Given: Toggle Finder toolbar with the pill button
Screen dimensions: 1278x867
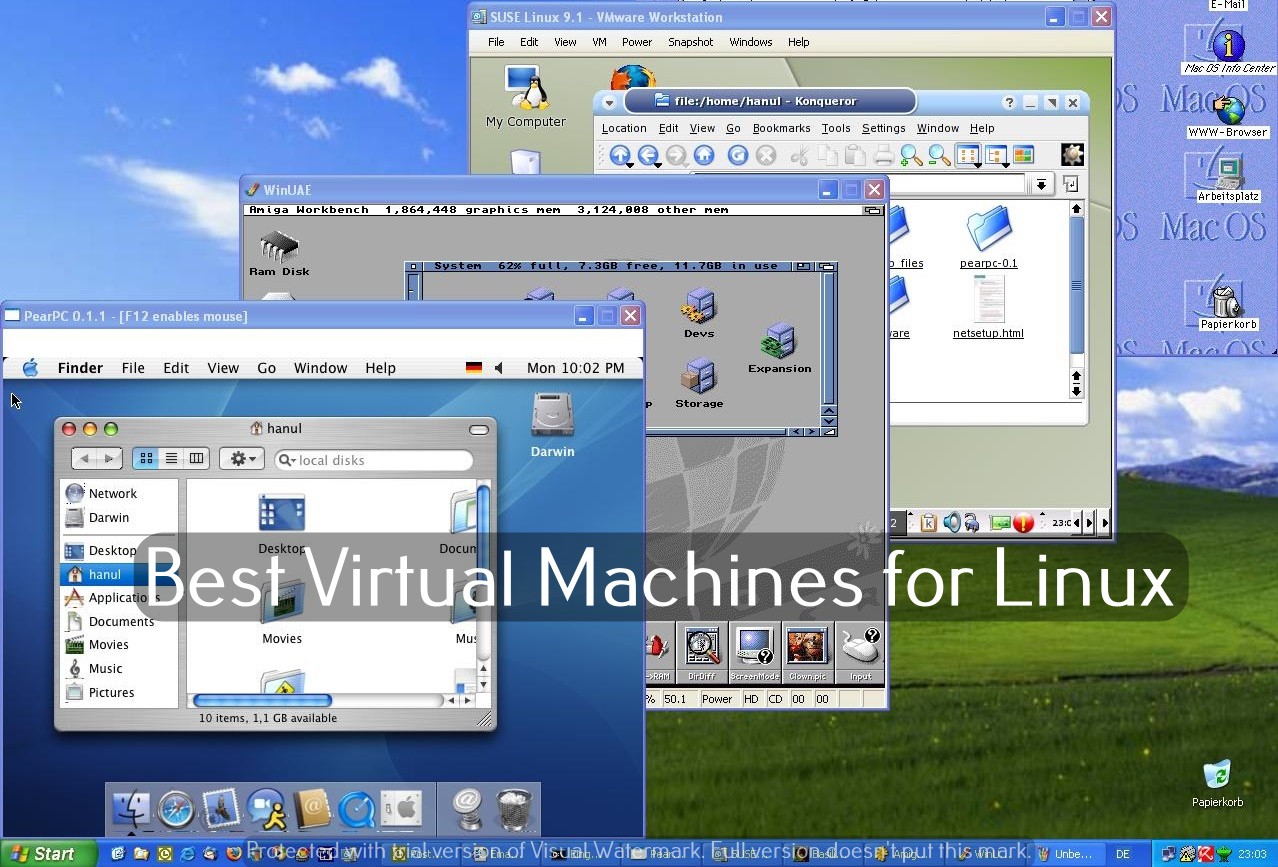Looking at the screenshot, I should pyautogui.click(x=479, y=429).
